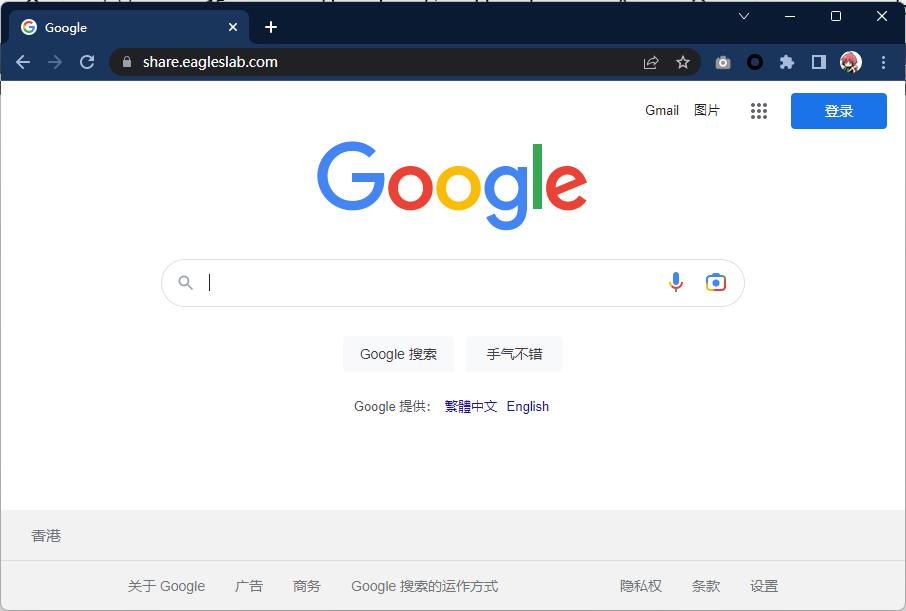Click the blue 登录 sign-in button
This screenshot has height=611, width=906.
[x=838, y=111]
